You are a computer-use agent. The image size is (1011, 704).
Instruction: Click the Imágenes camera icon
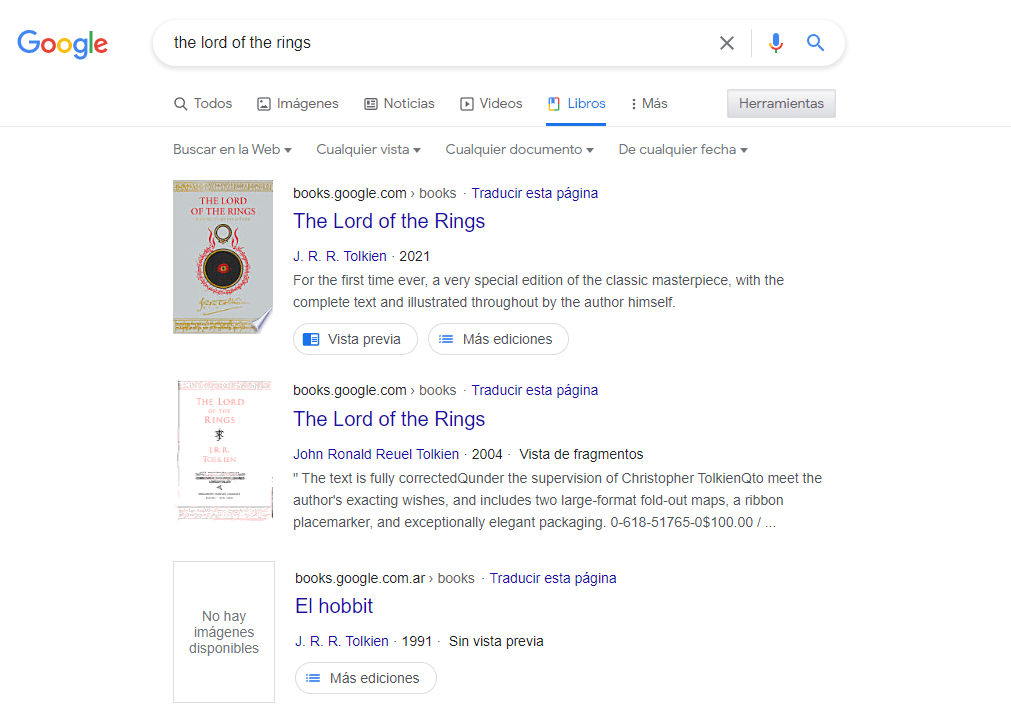coord(262,103)
